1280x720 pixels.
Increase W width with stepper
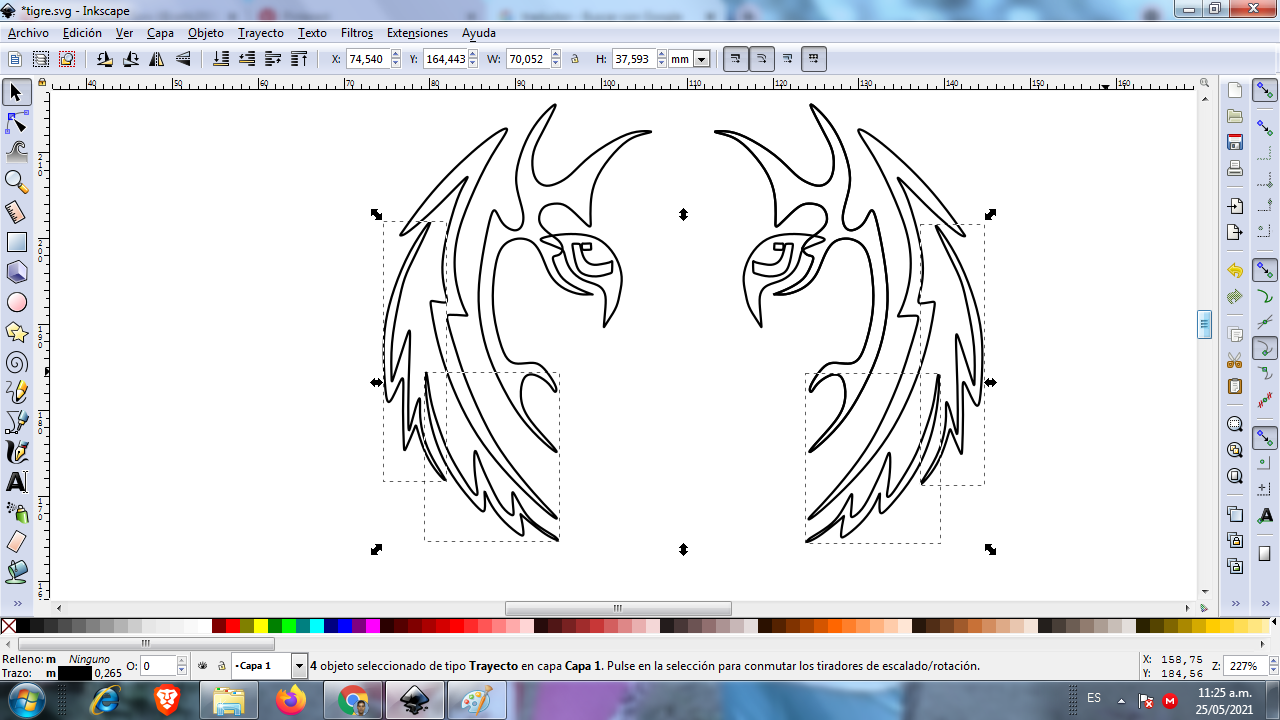coord(556,55)
